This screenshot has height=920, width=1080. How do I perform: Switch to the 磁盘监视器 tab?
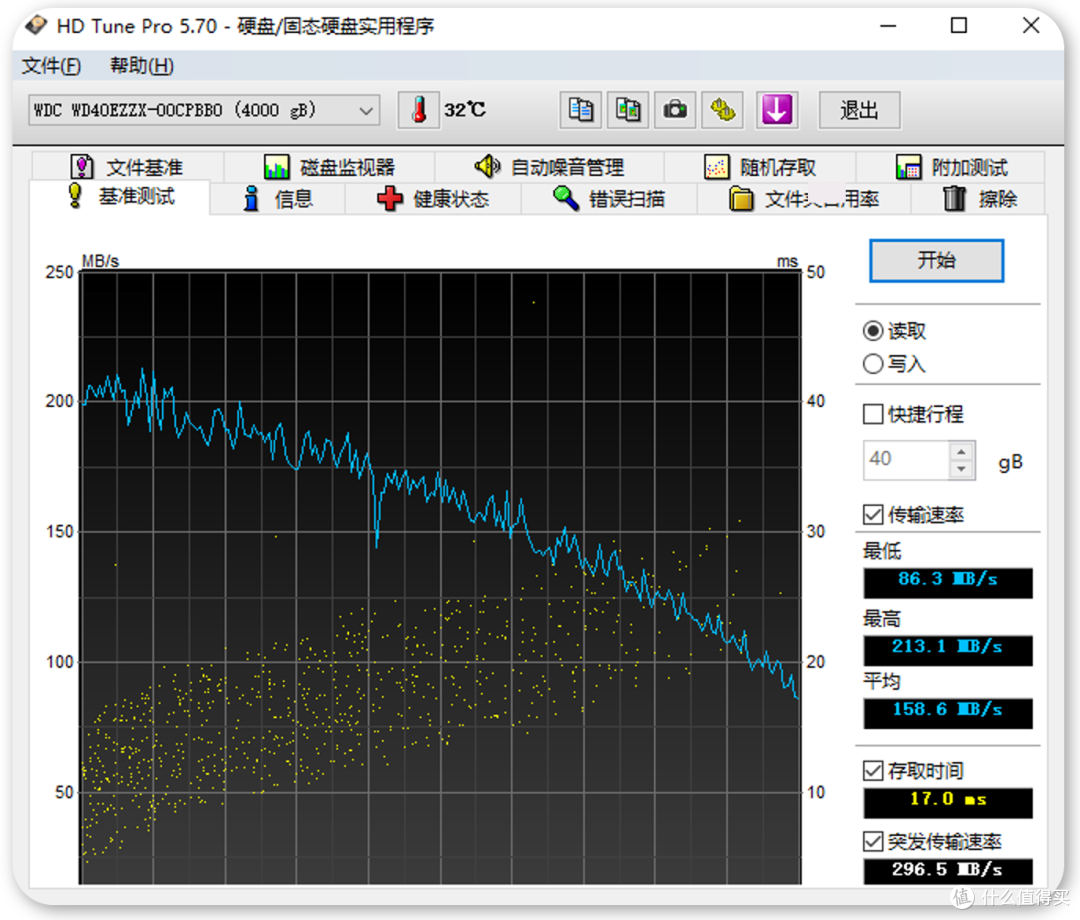click(329, 167)
